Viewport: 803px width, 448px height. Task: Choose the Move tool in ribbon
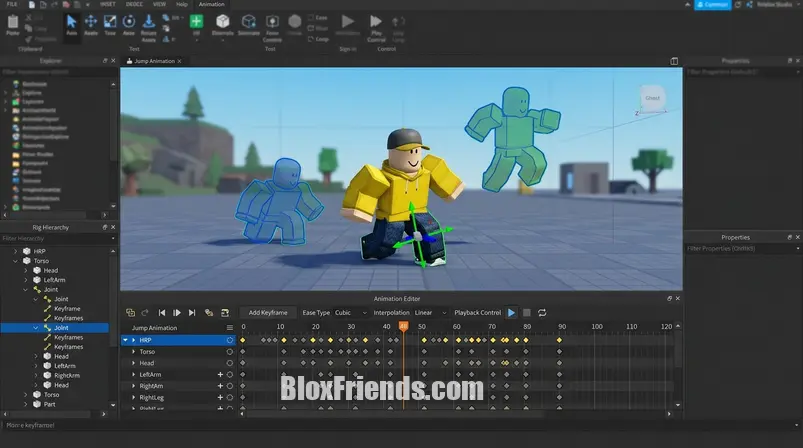pyautogui.click(x=91, y=23)
